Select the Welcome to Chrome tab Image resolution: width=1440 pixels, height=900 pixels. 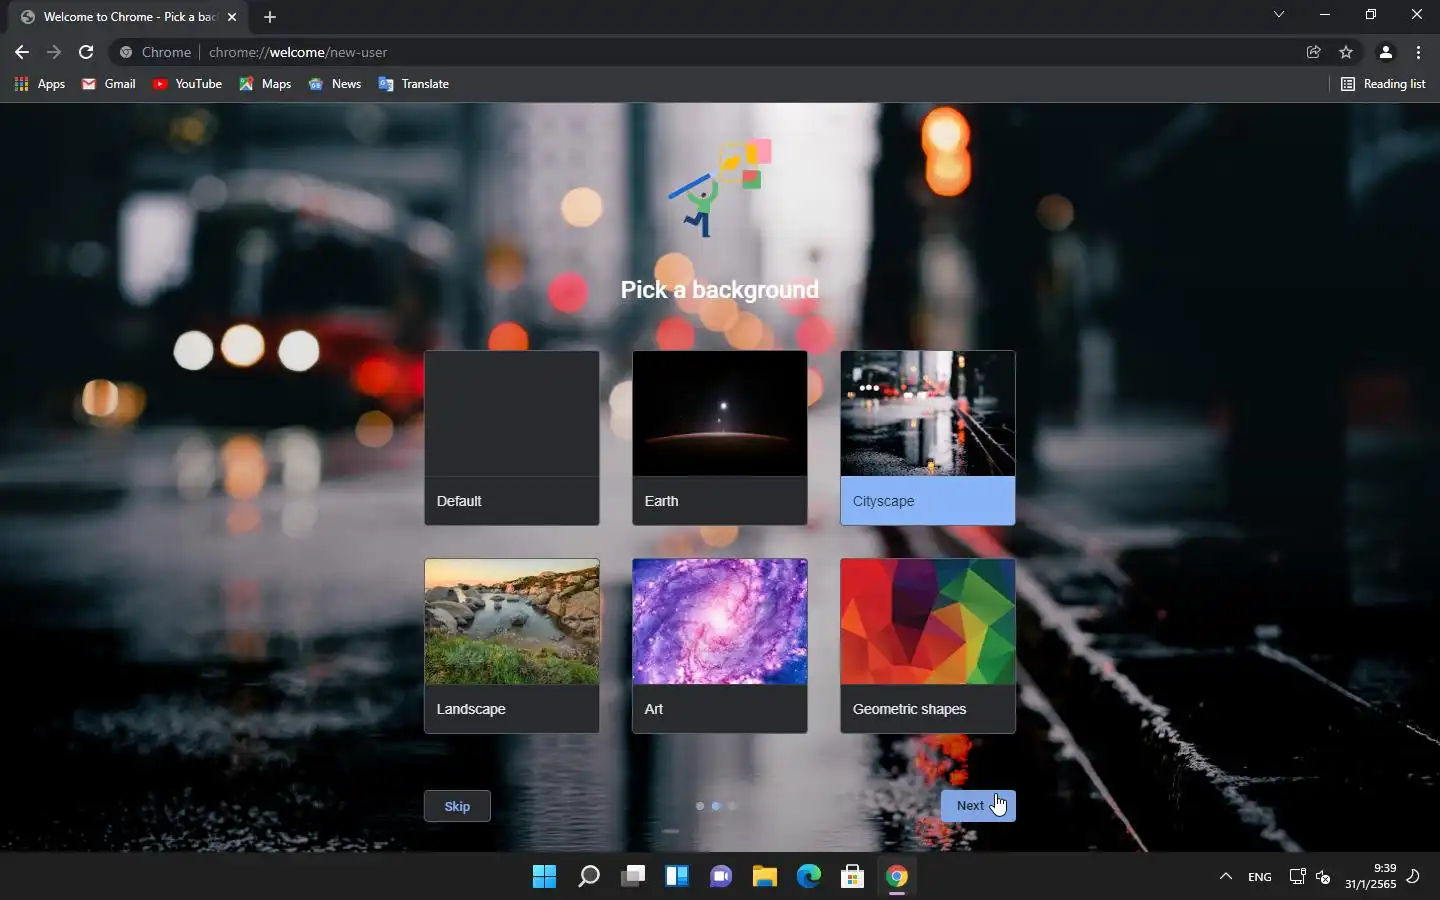(x=130, y=17)
